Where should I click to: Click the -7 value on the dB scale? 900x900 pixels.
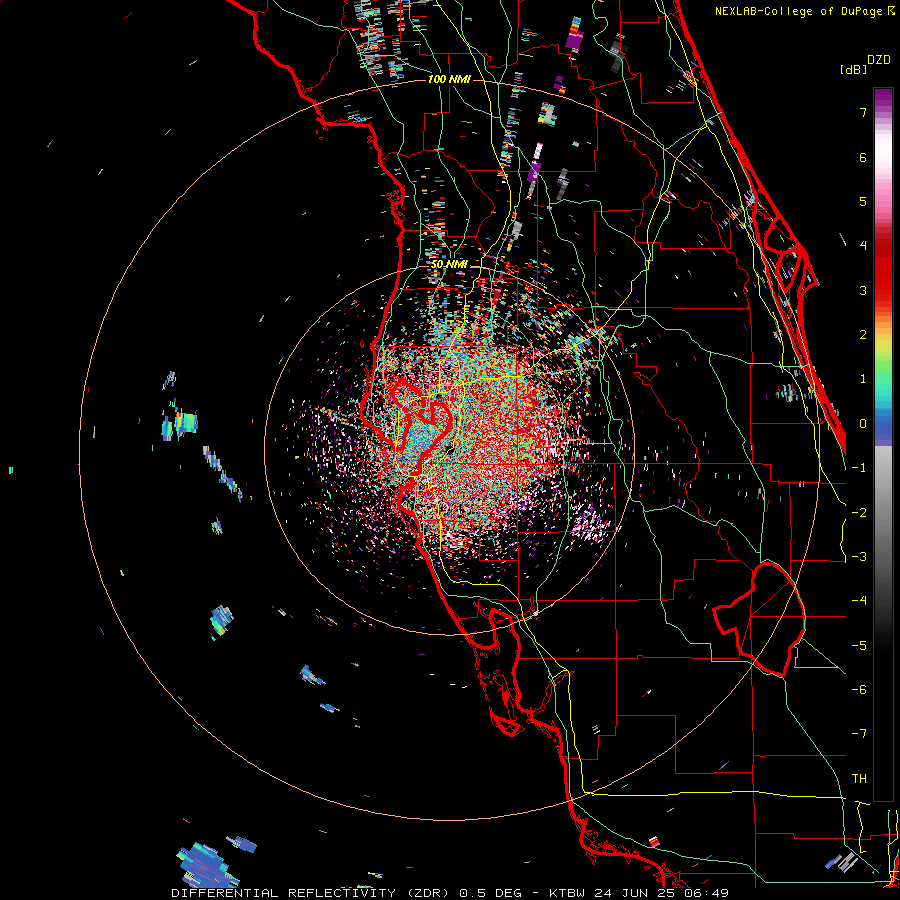[x=859, y=734]
